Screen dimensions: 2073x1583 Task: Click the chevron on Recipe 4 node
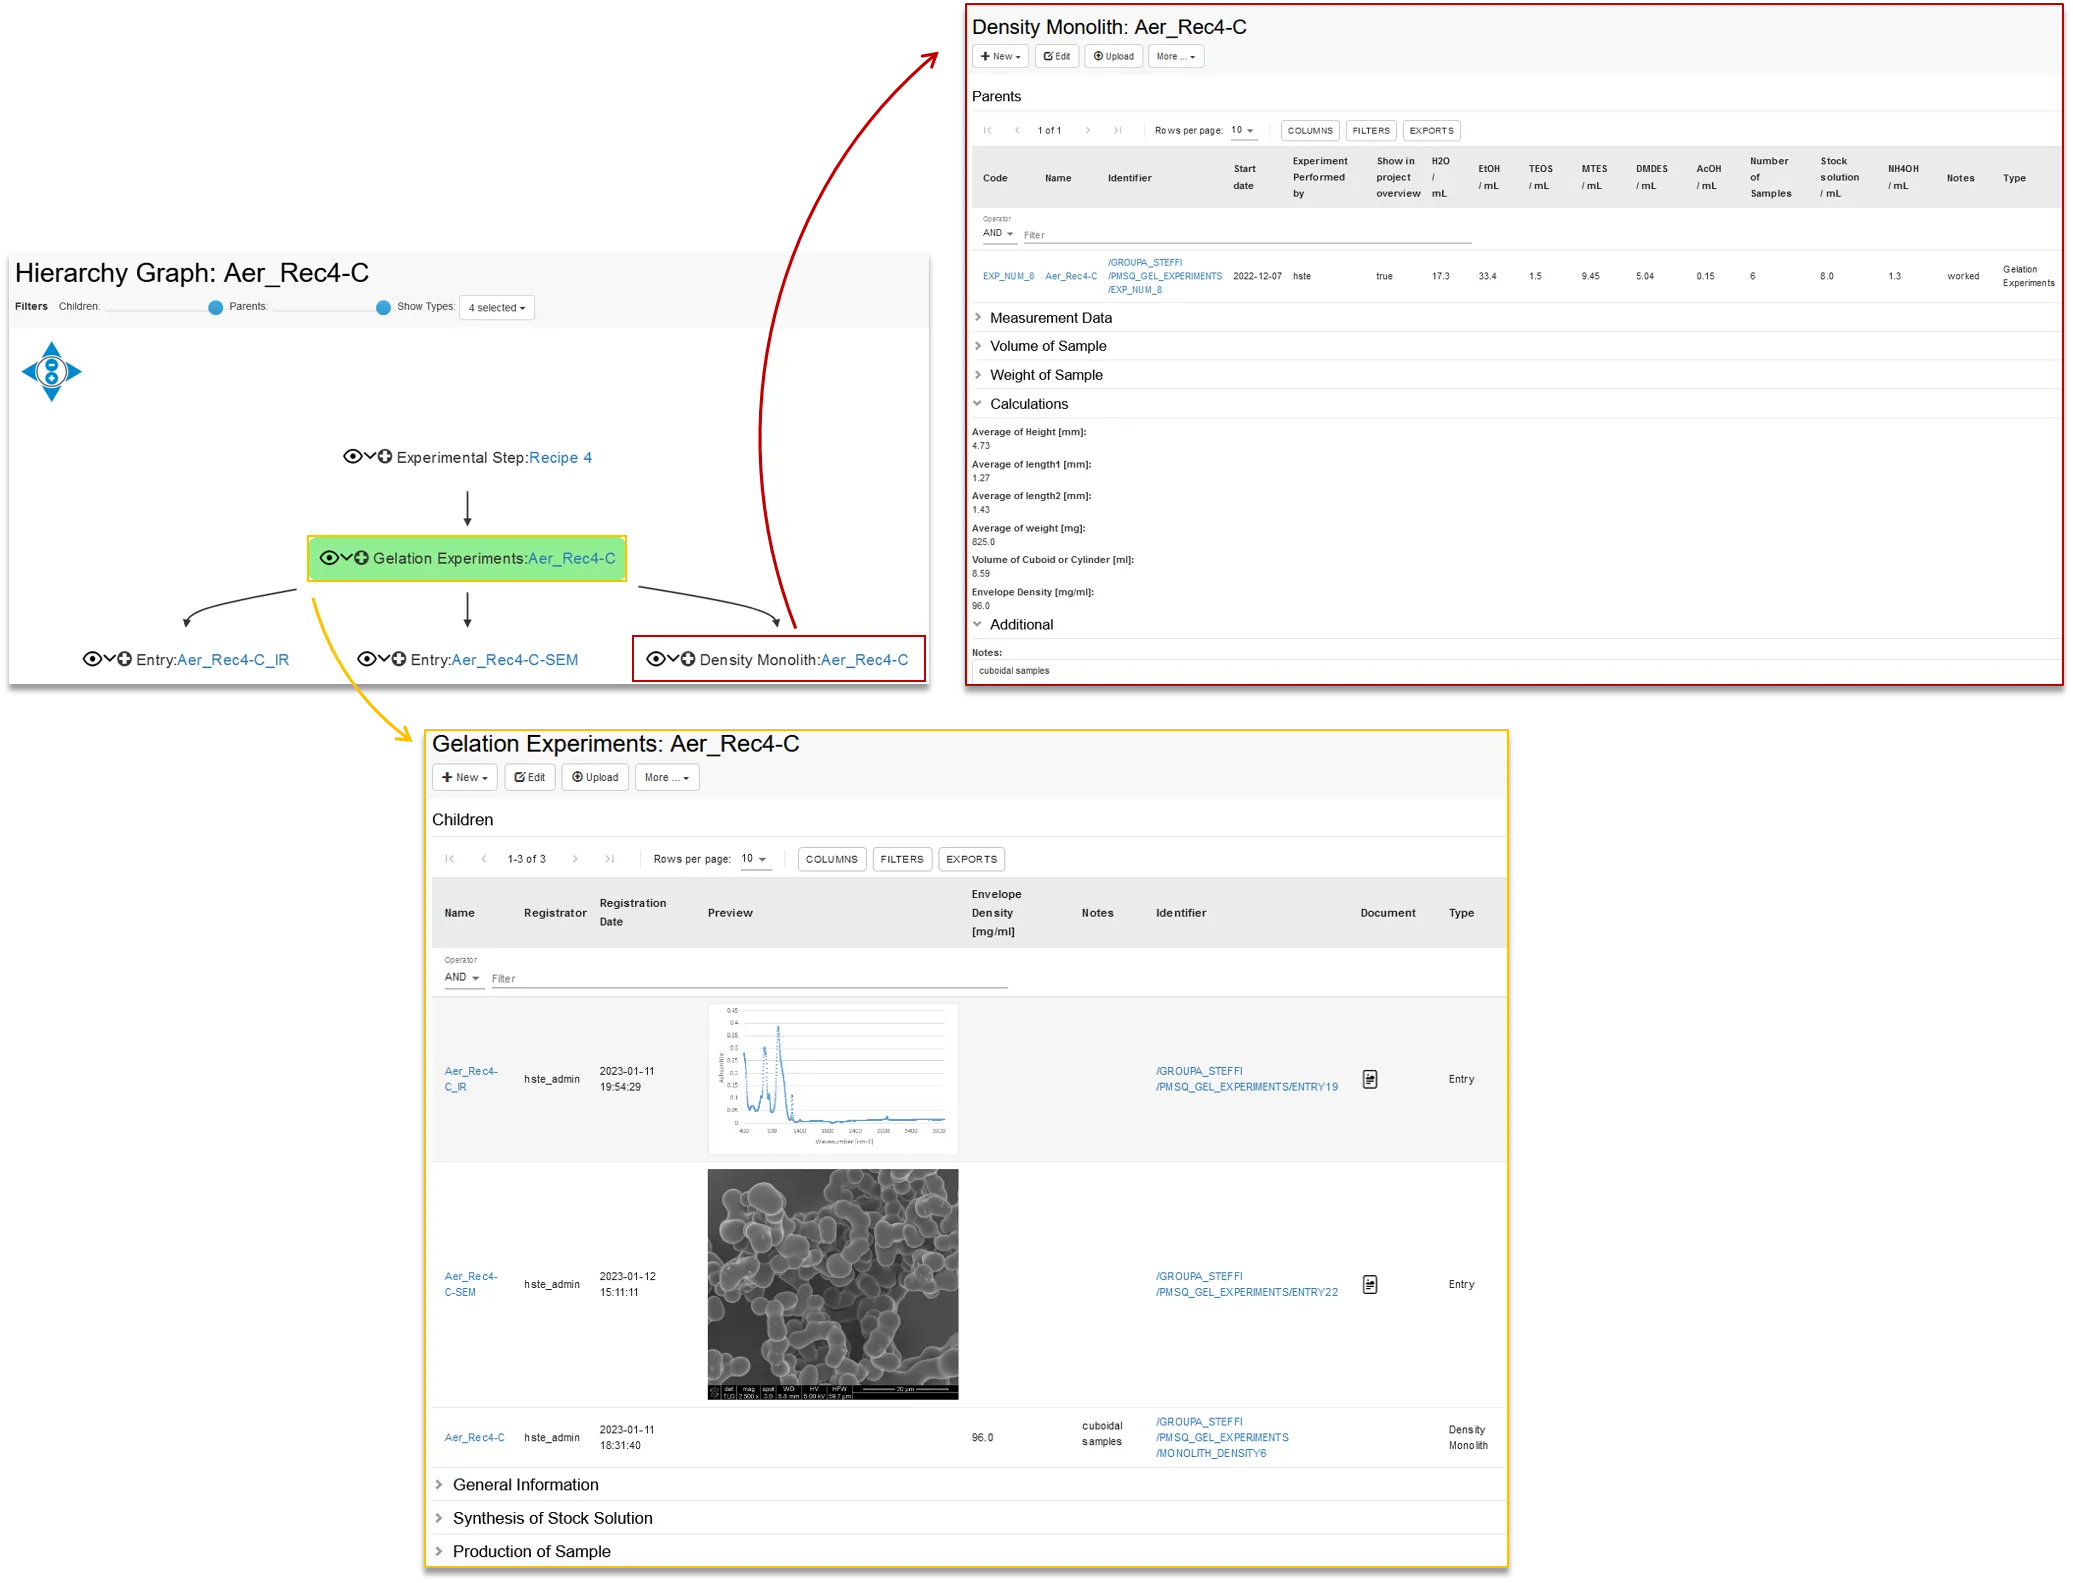369,456
